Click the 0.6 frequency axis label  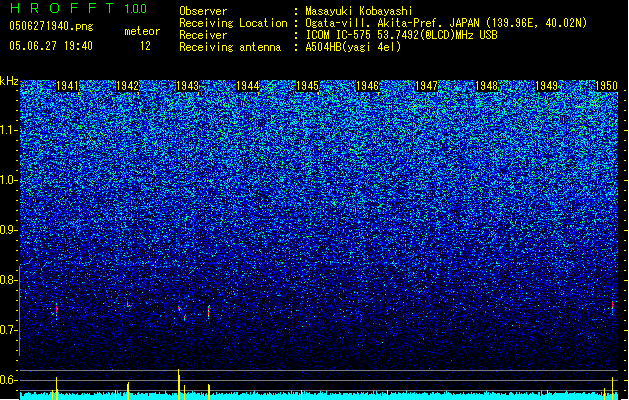pyautogui.click(x=8, y=380)
